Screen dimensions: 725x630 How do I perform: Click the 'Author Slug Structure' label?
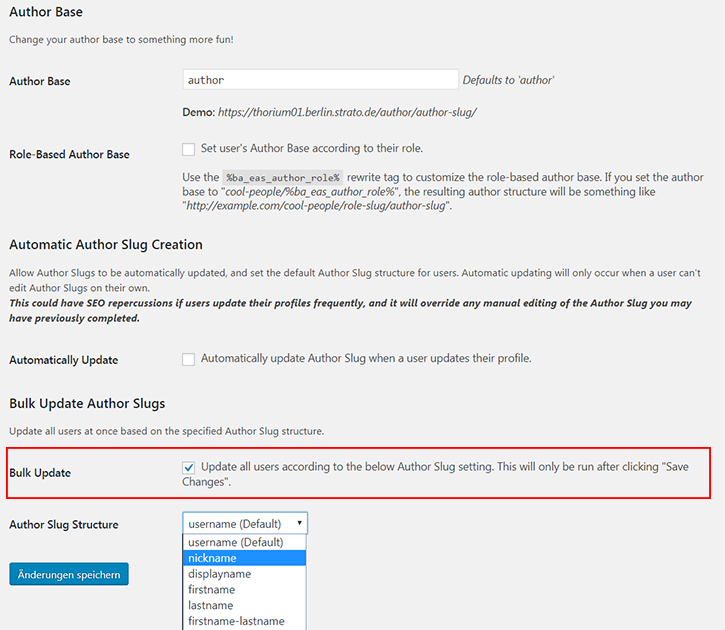[x=64, y=525]
